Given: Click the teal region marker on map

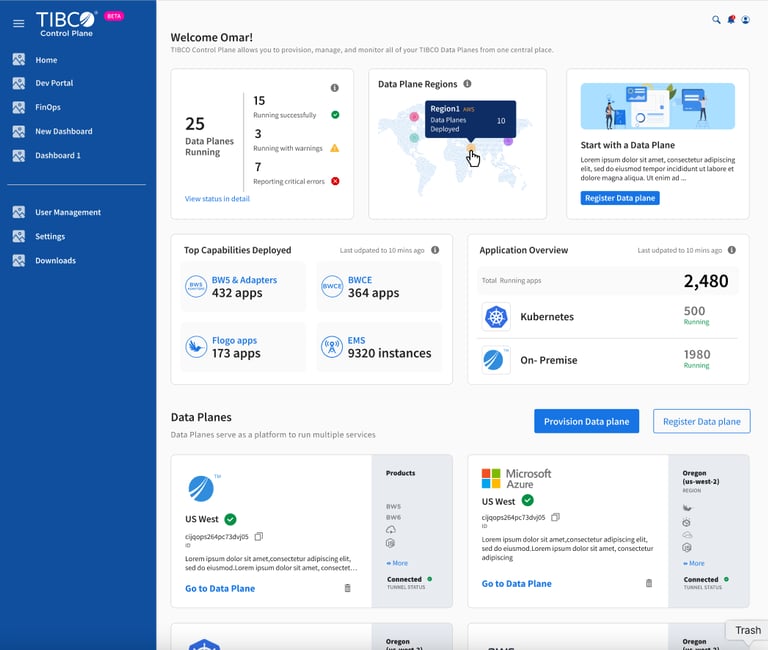Looking at the screenshot, I should 414,138.
